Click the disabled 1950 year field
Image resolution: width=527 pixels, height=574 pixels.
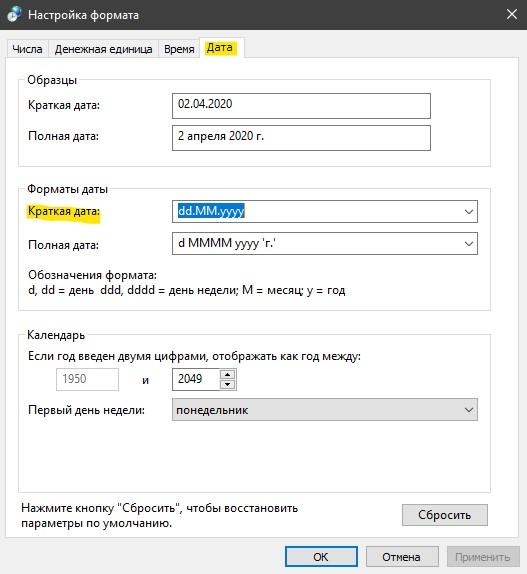pyautogui.click(x=87, y=379)
